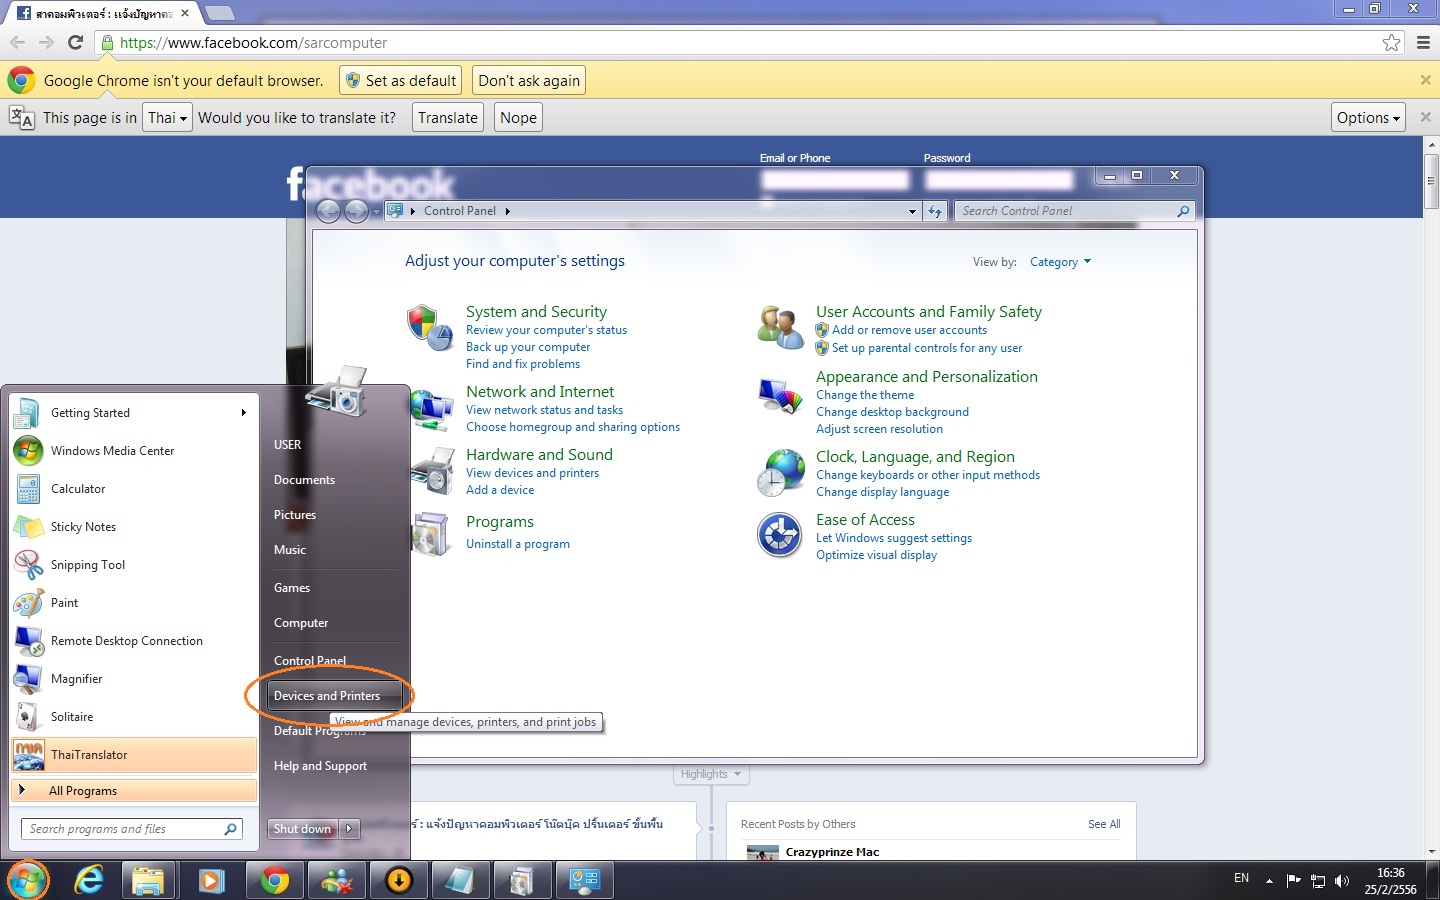Open View devices and printers link
The width and height of the screenshot is (1440, 900).
pos(532,473)
